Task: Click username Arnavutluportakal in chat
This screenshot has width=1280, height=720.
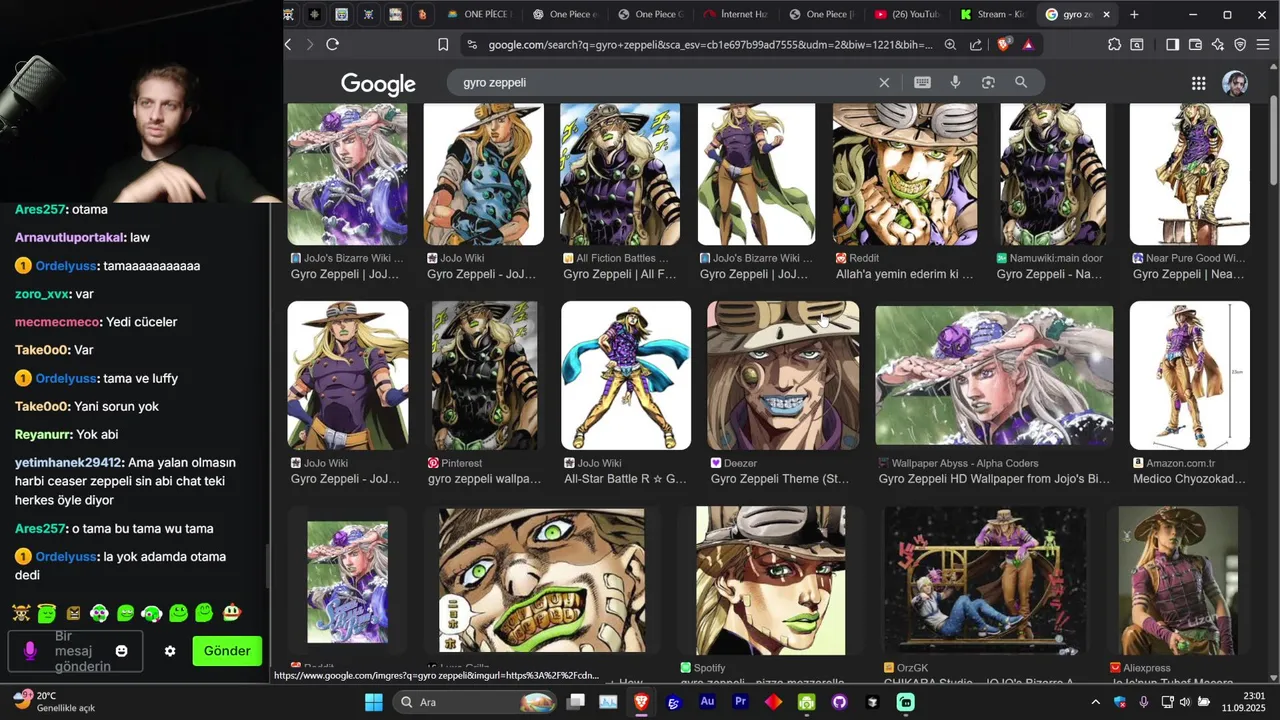Action: click(x=69, y=238)
